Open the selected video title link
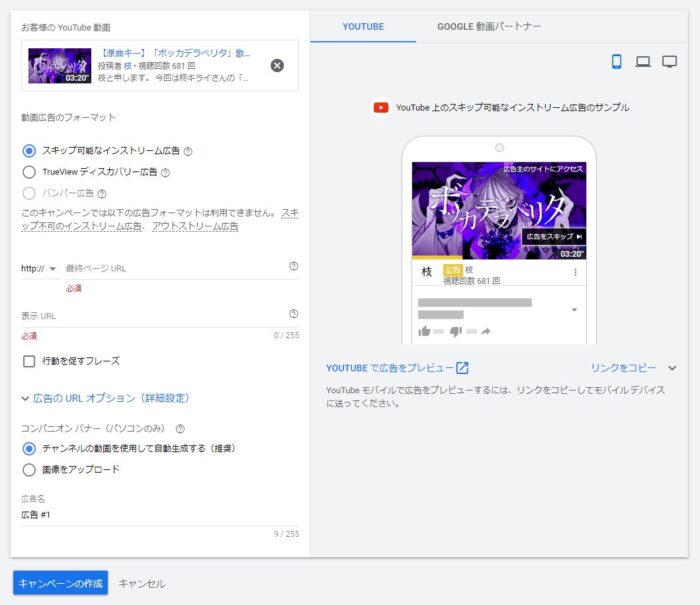This screenshot has height=605, width=700. pos(175,53)
